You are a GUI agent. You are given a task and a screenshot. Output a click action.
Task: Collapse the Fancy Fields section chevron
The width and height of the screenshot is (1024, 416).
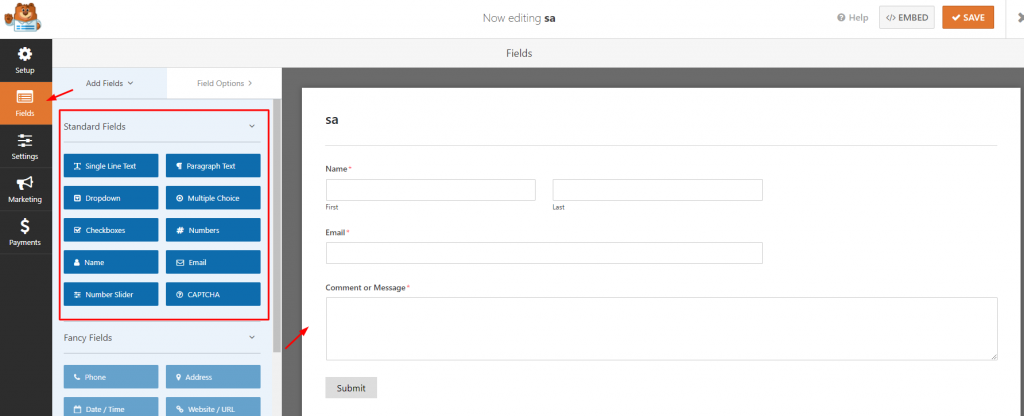pyautogui.click(x=252, y=338)
